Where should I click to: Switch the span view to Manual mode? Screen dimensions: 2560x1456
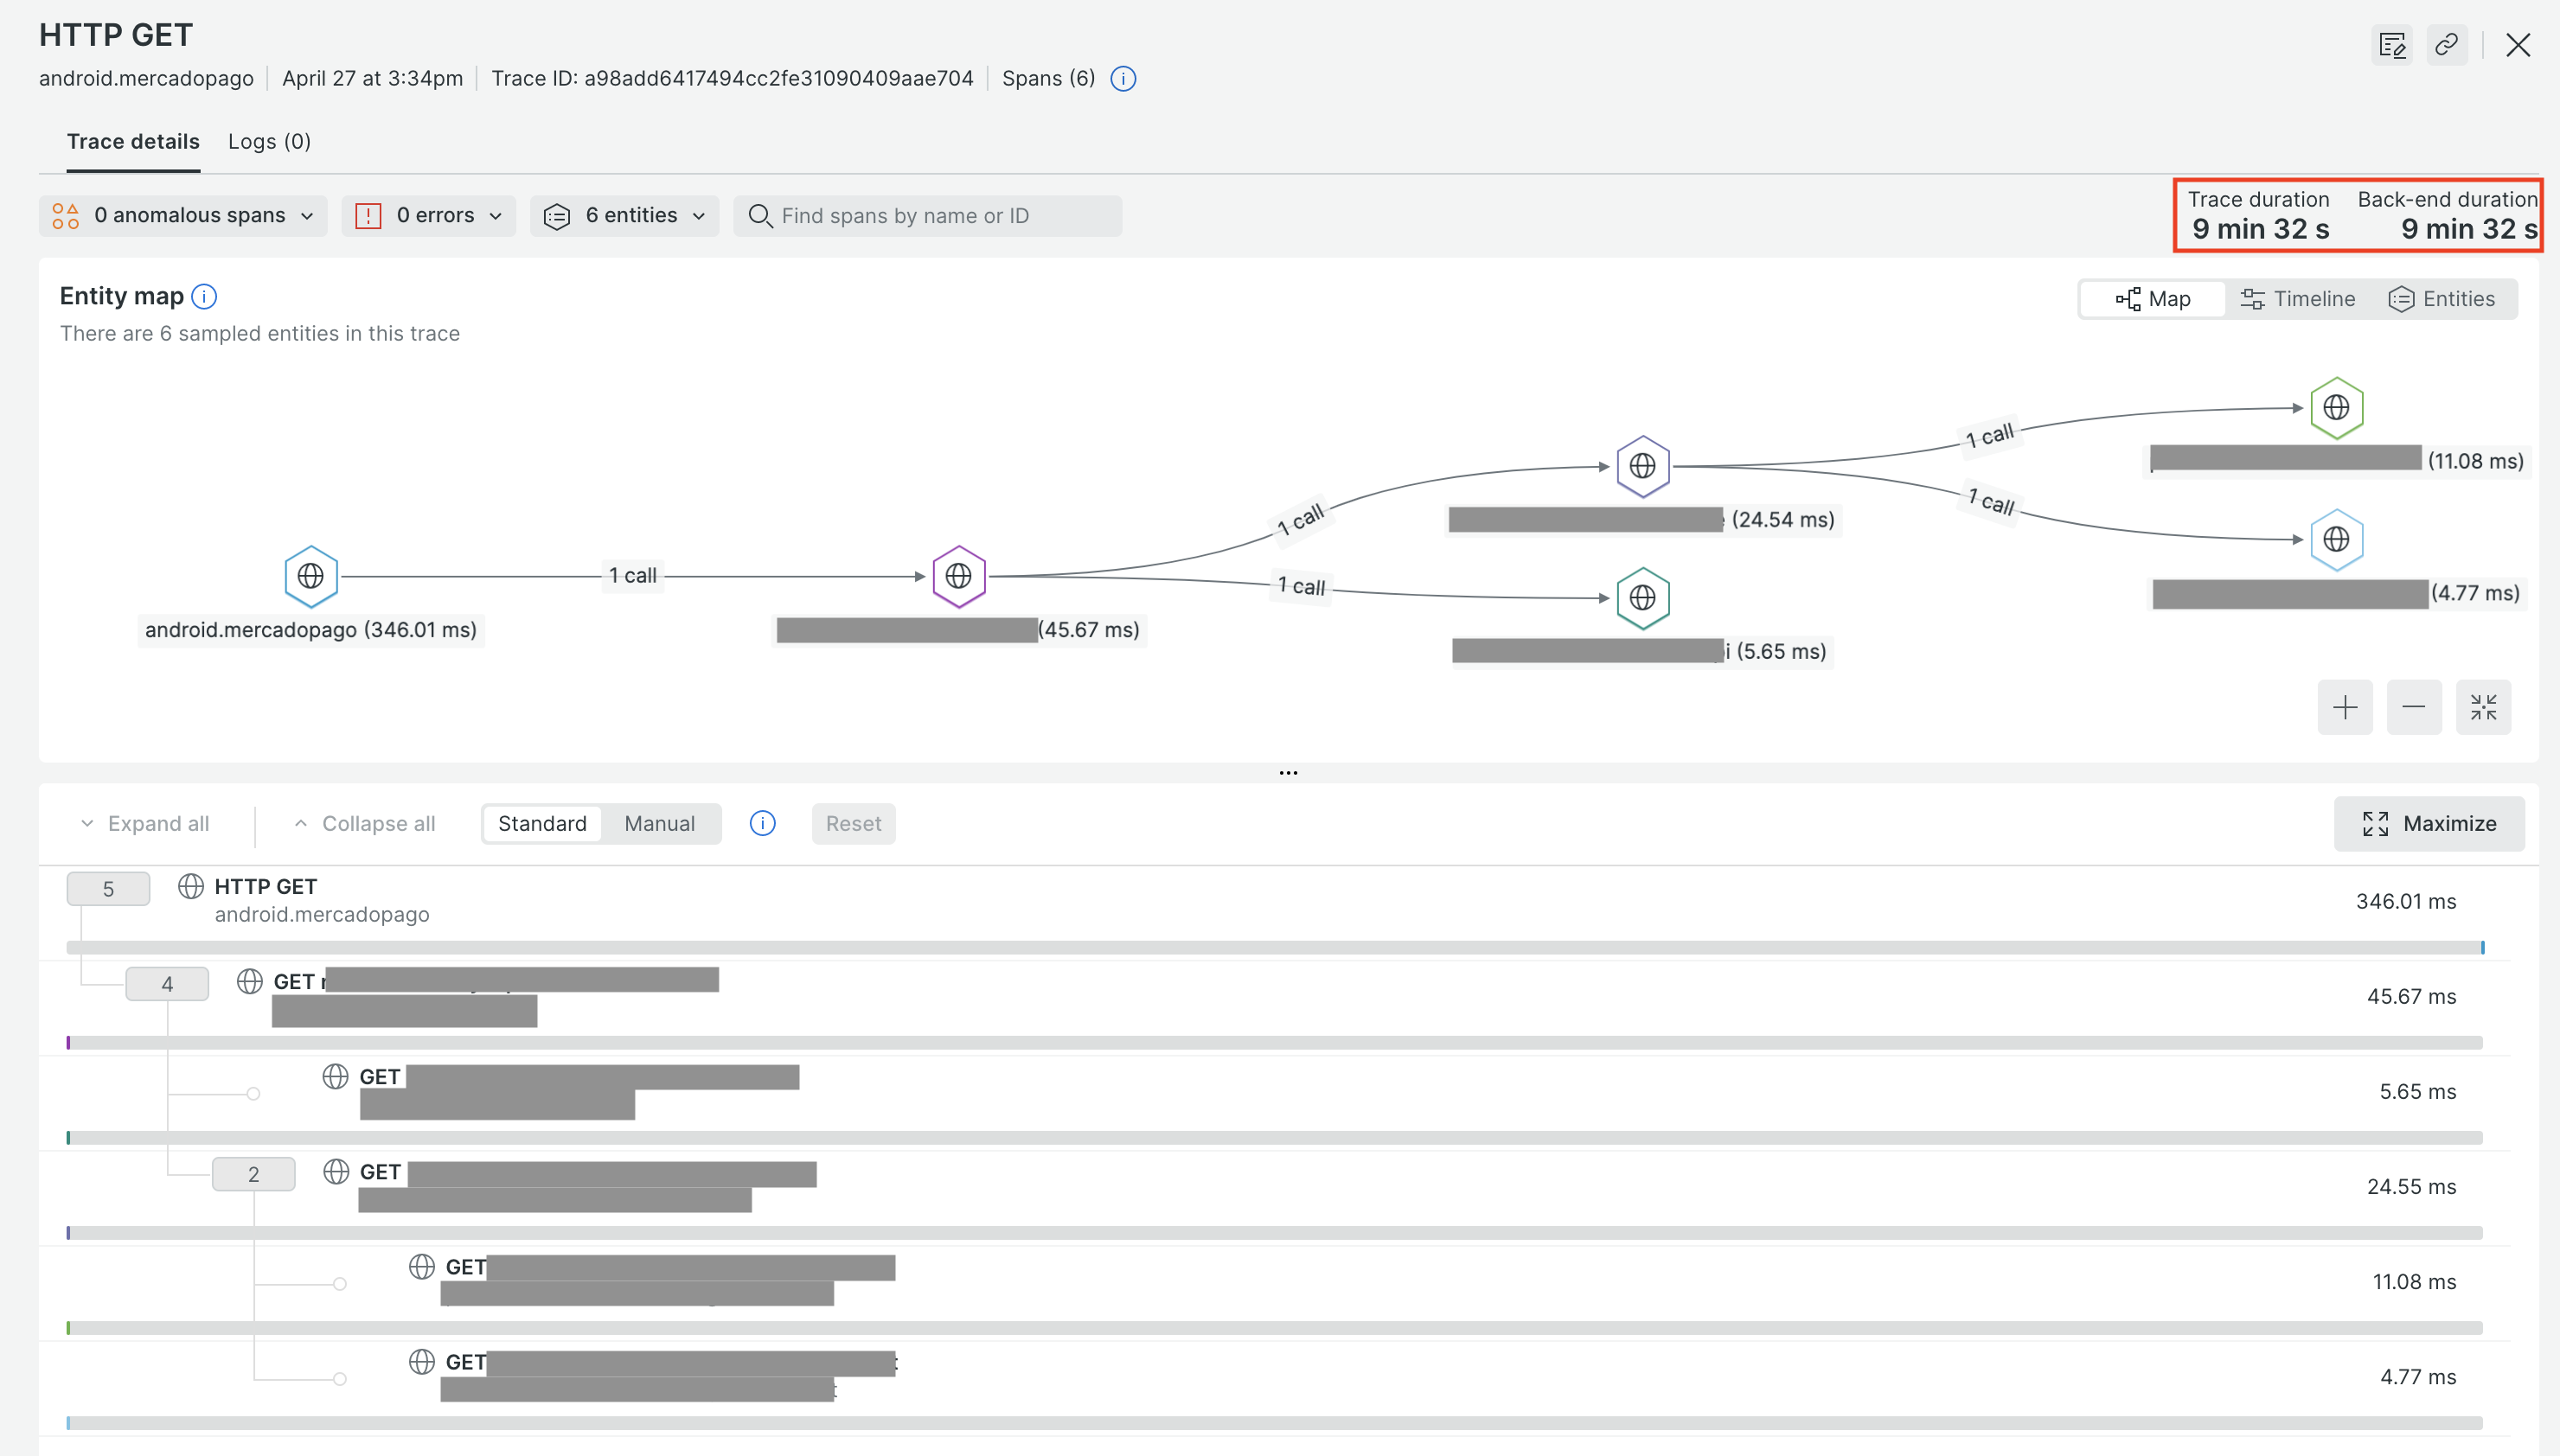[659, 823]
